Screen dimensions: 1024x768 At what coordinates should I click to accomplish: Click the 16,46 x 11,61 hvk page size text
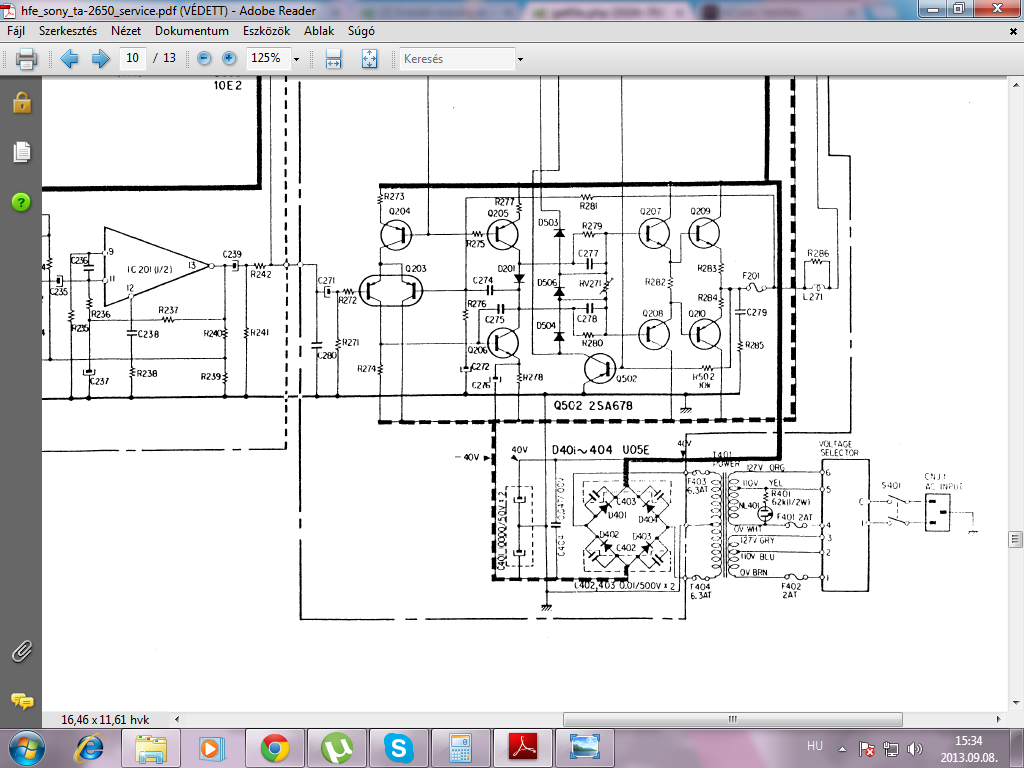105,720
